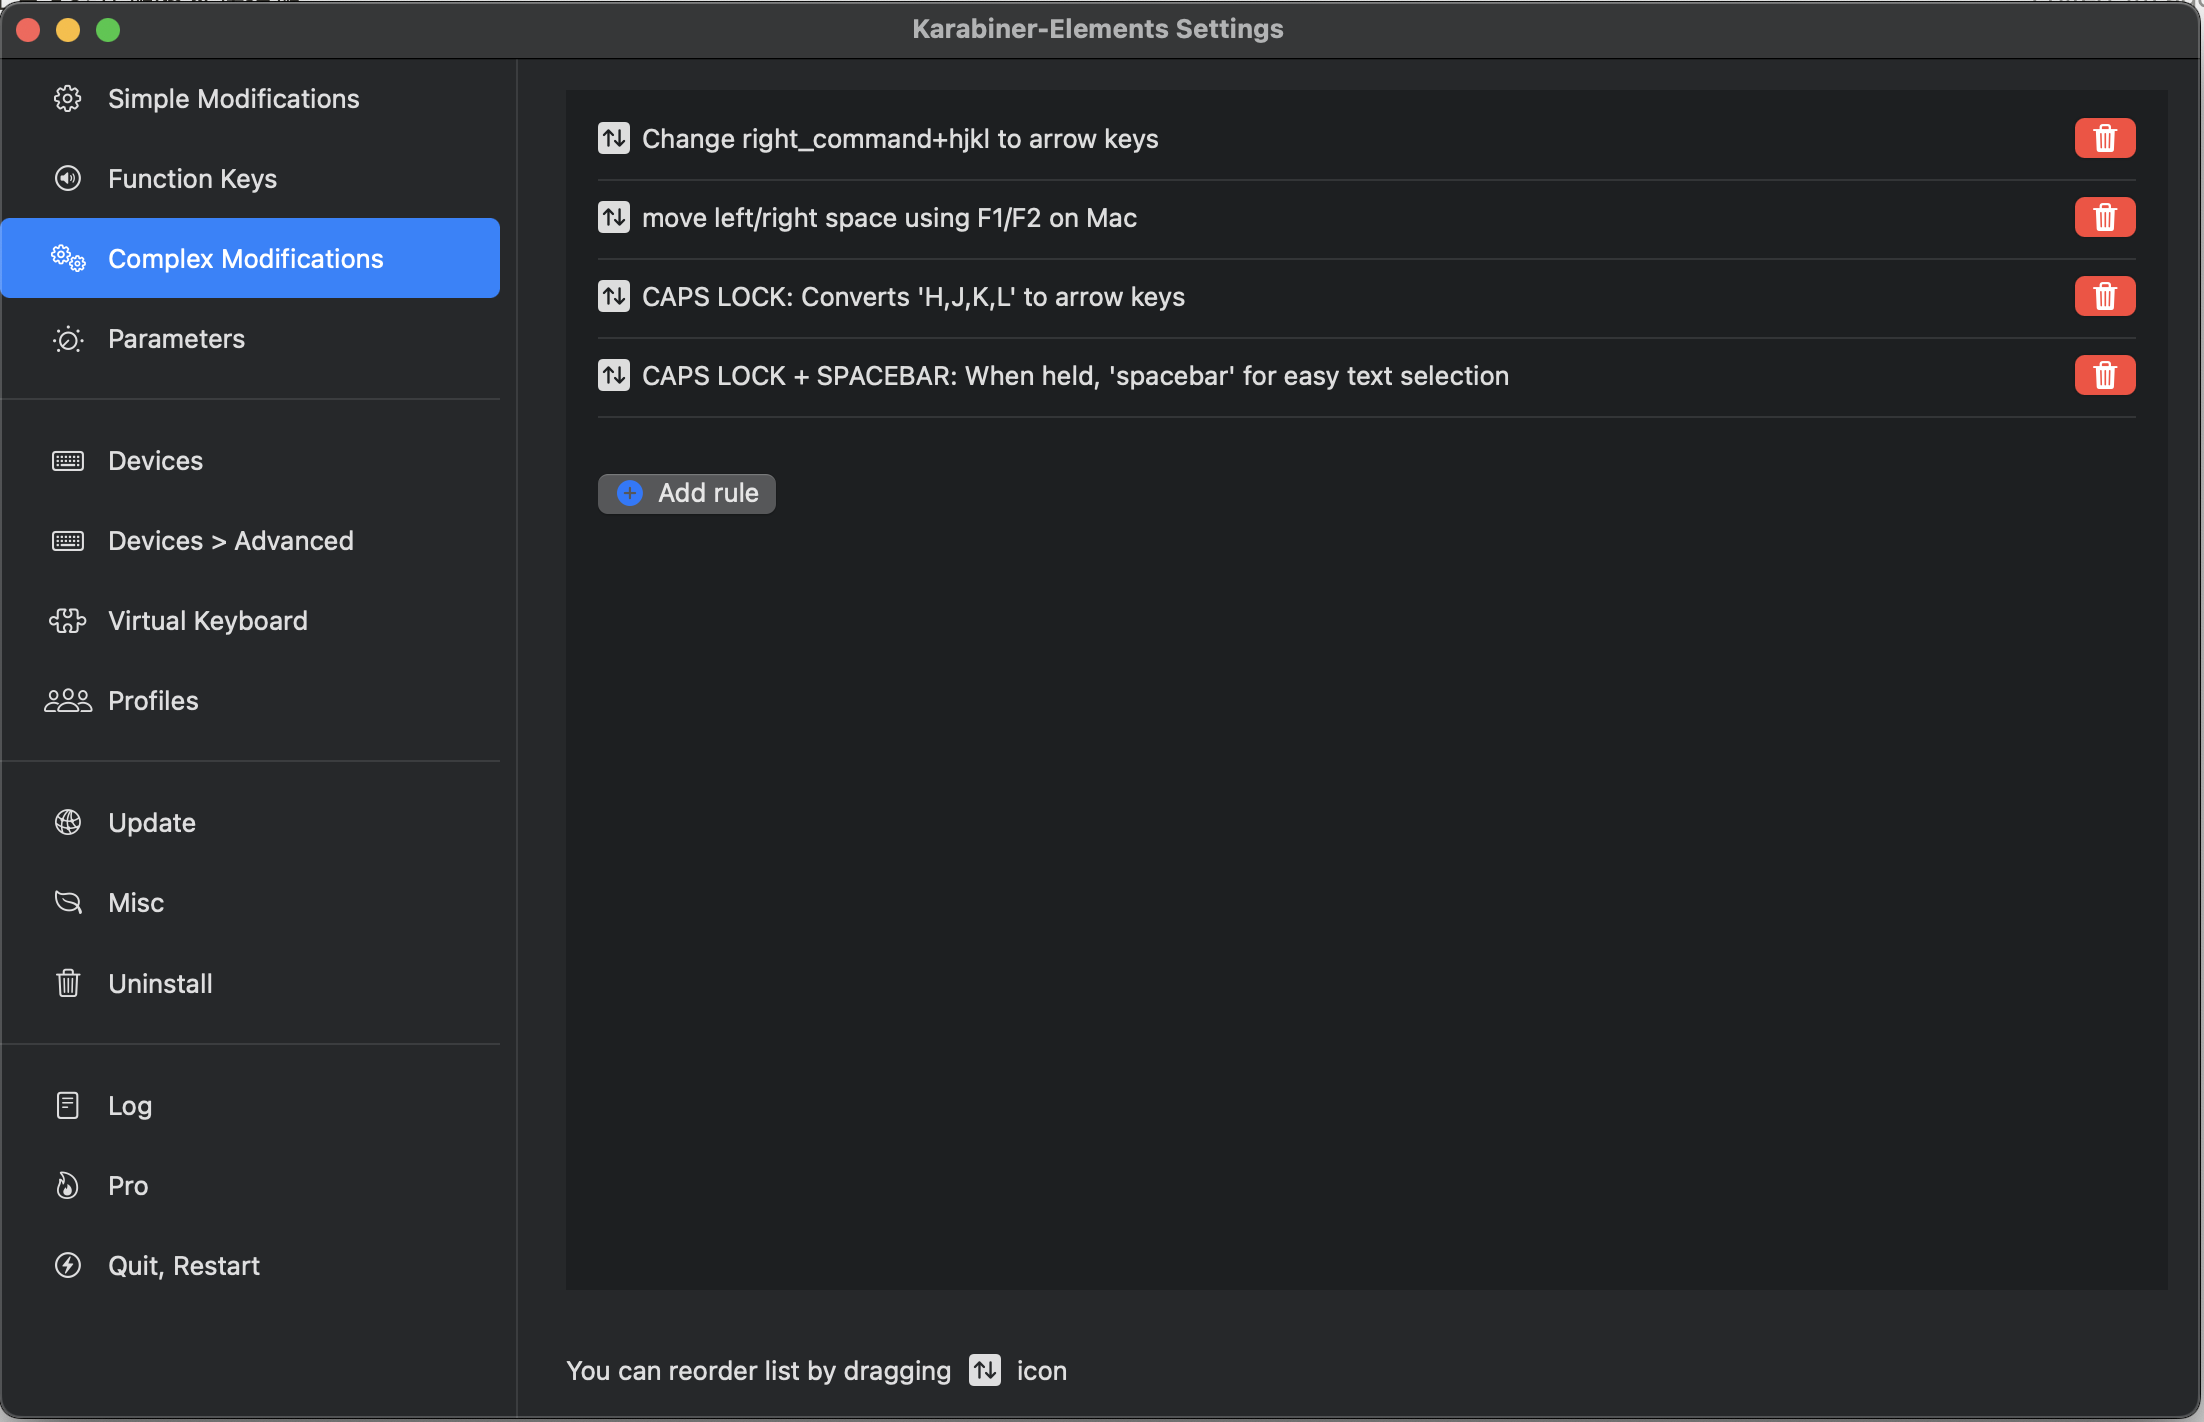Delete the CAPS LOCK HJKL arrows rule
The width and height of the screenshot is (2204, 1422).
click(x=2104, y=296)
